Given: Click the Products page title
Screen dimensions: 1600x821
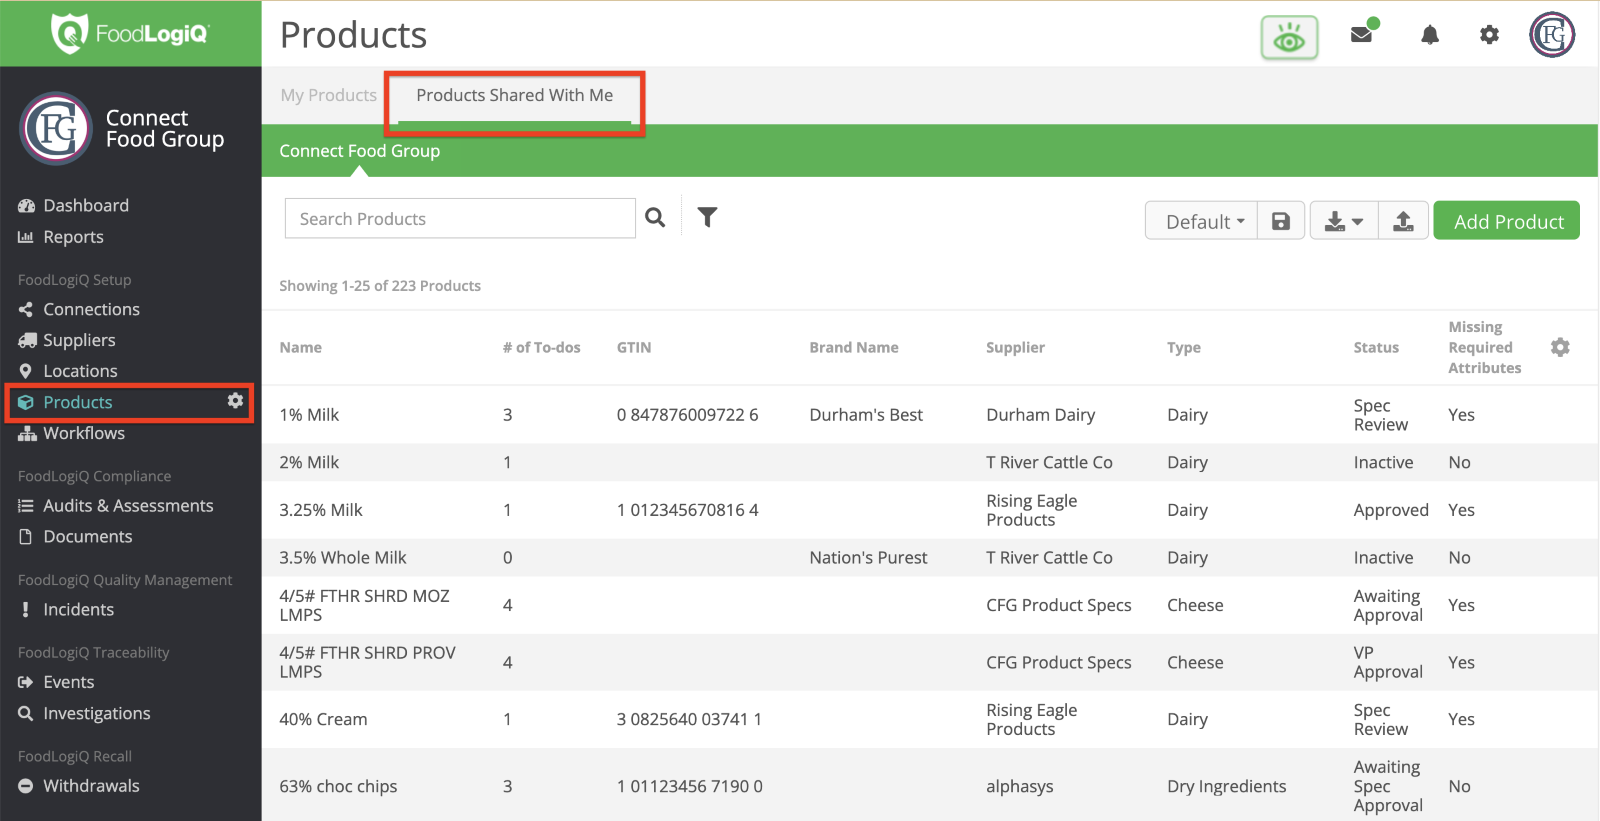Looking at the screenshot, I should (353, 35).
